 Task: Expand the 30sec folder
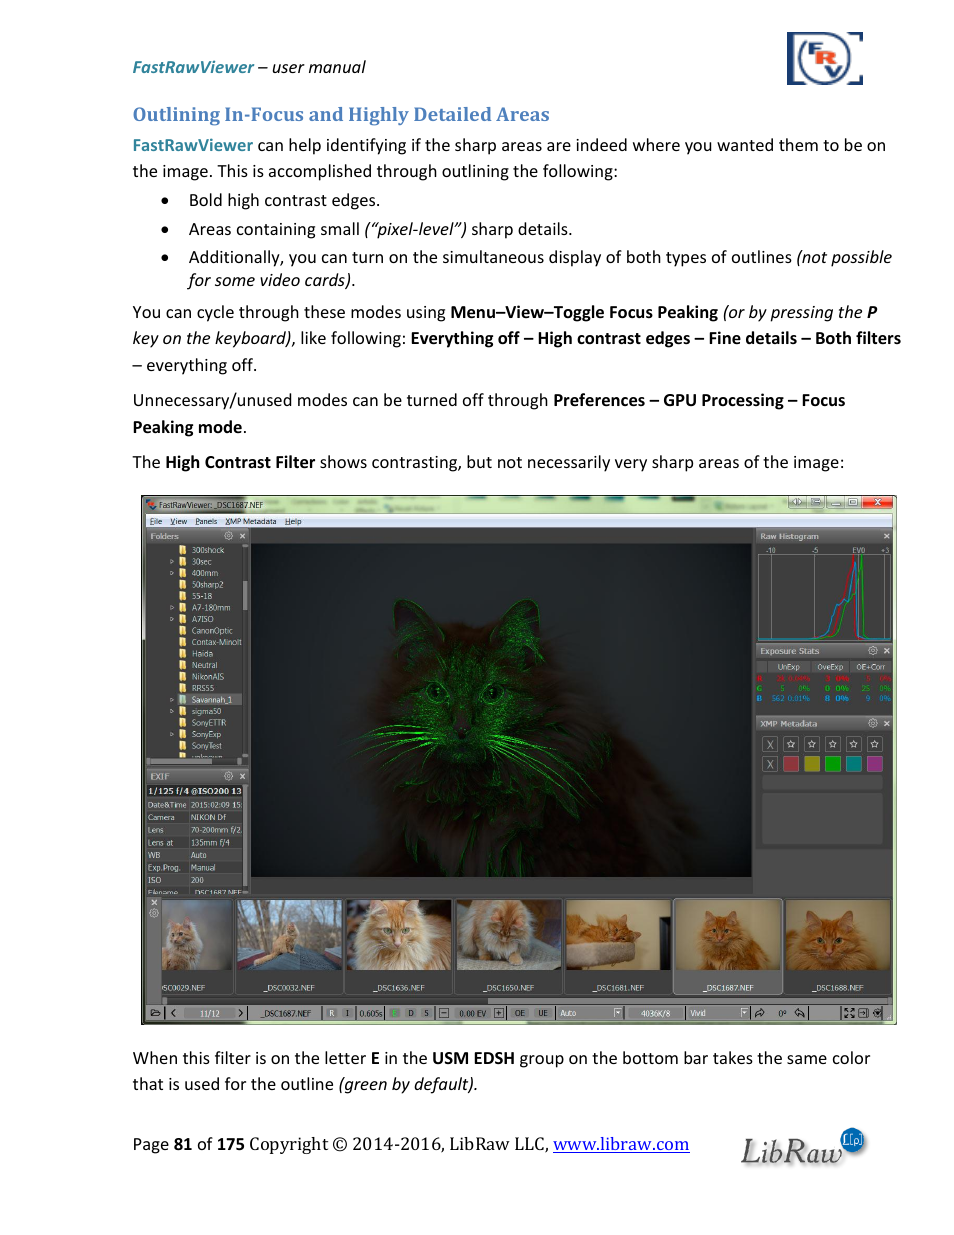[172, 562]
